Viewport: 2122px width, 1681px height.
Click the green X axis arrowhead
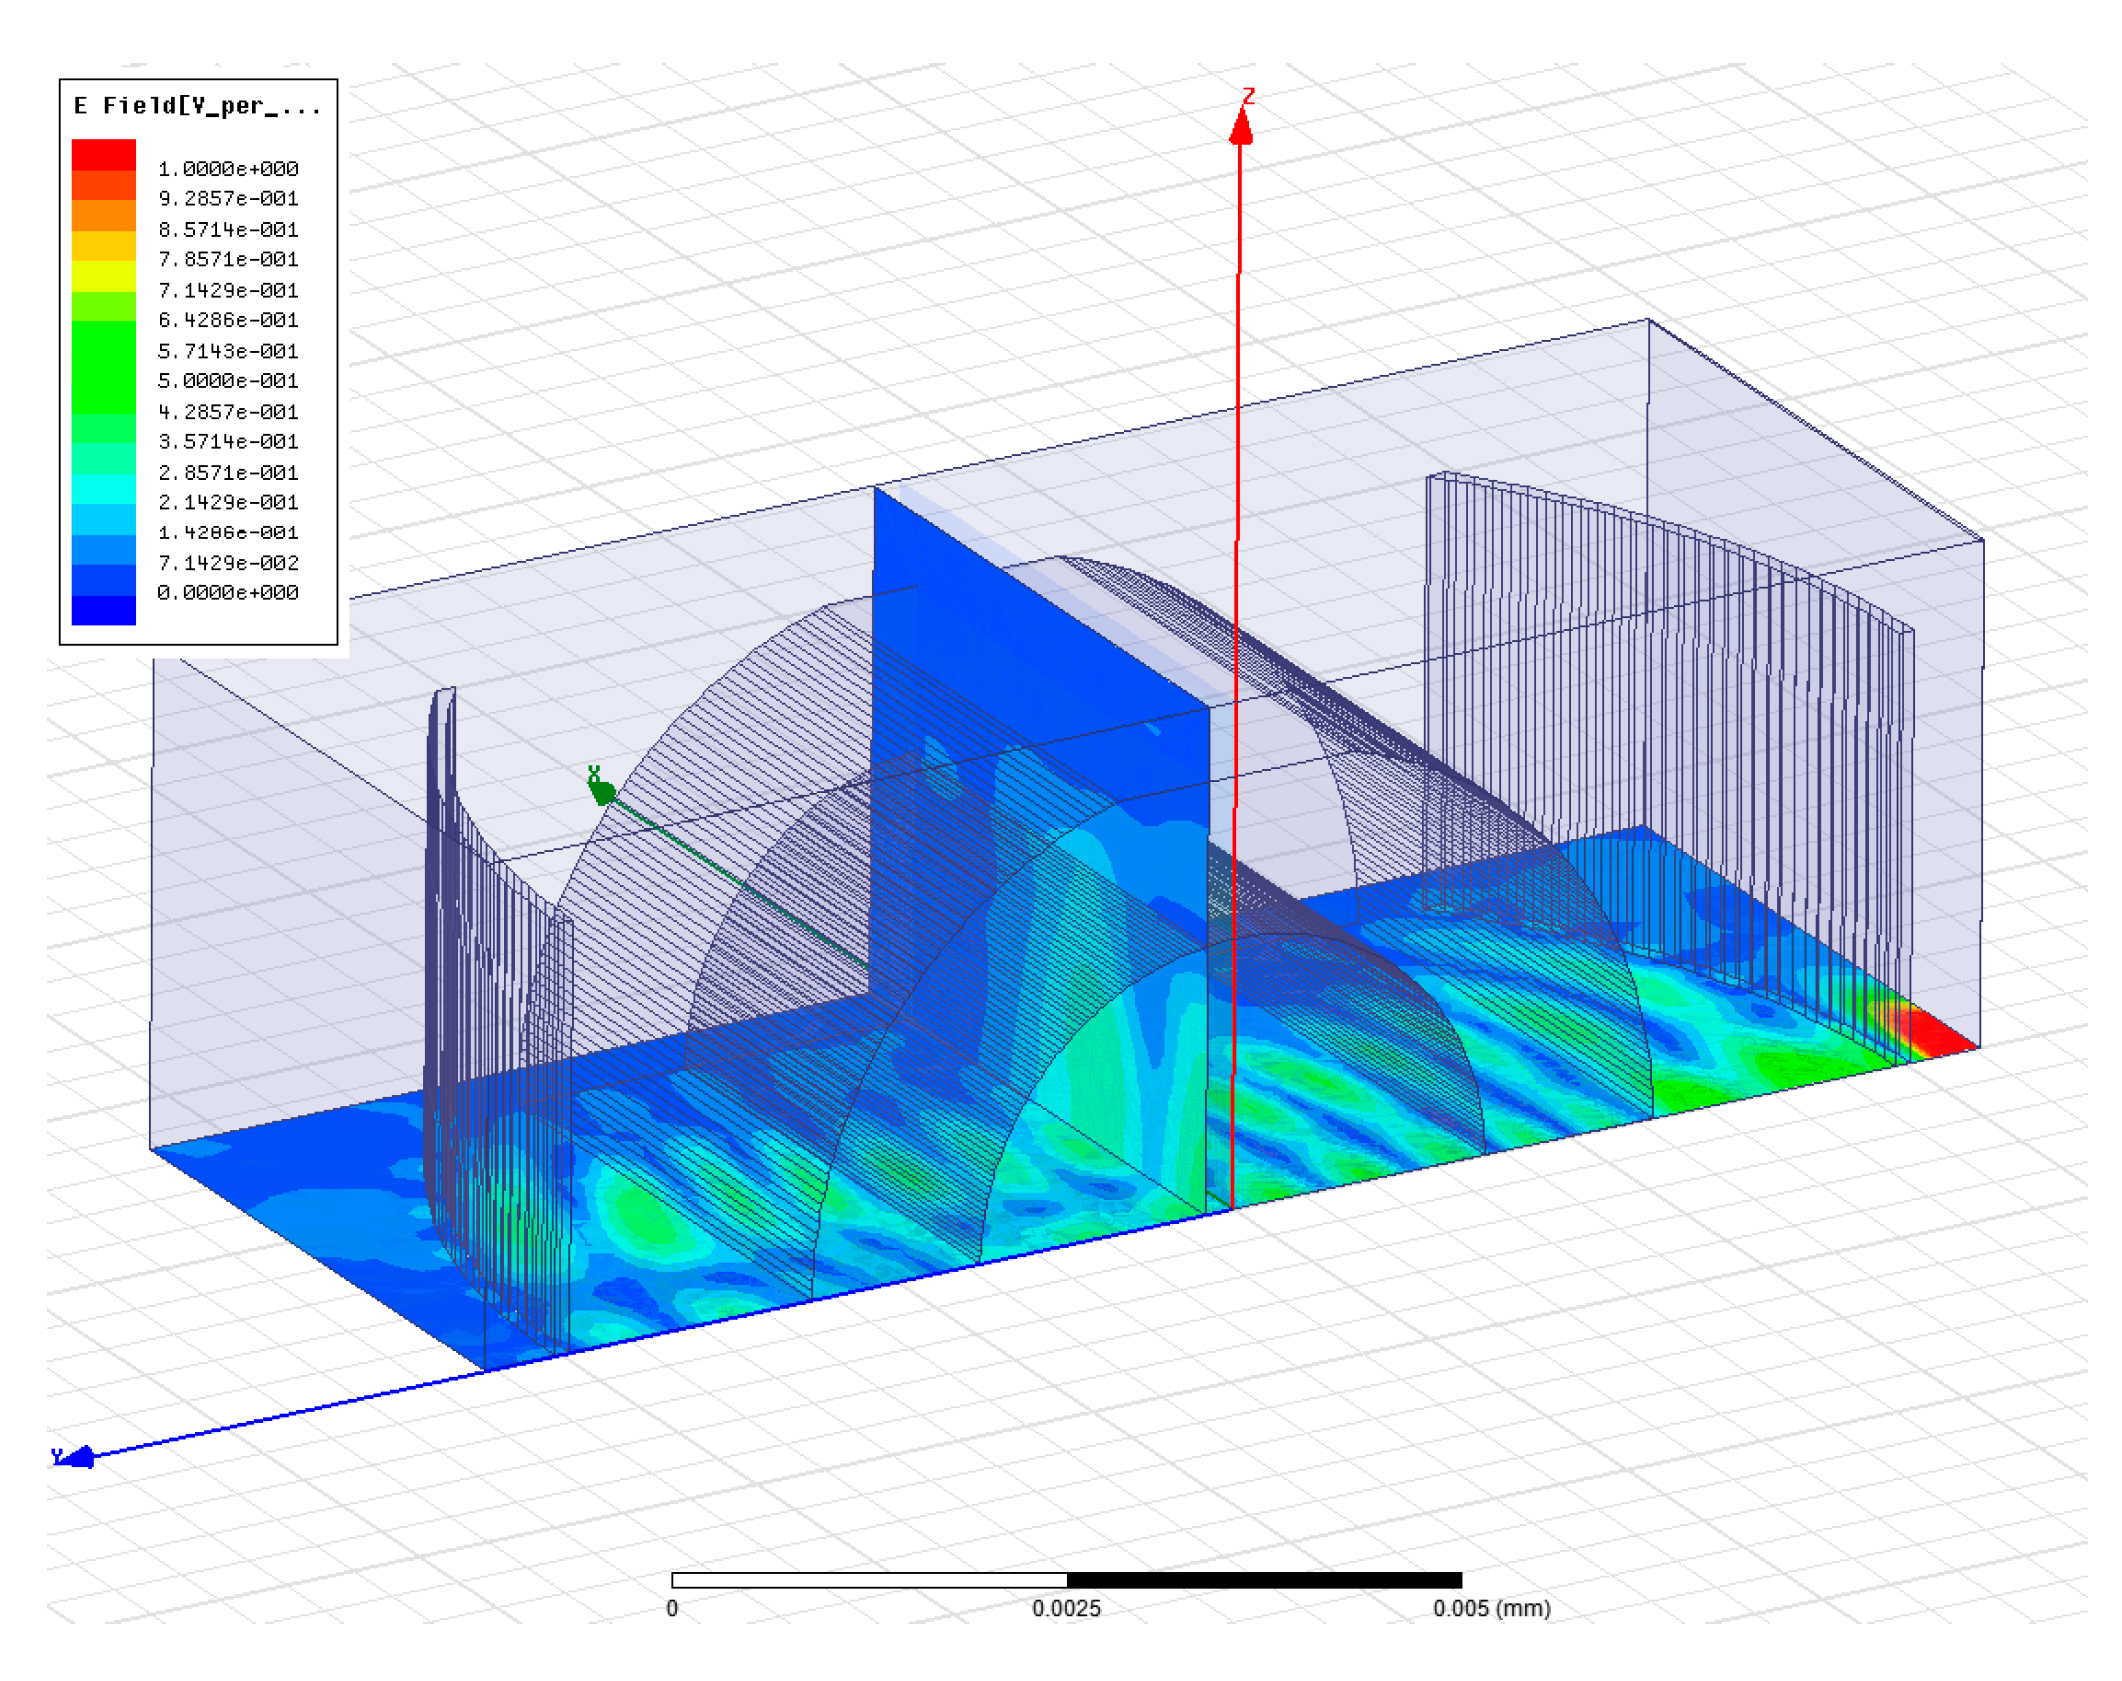pyautogui.click(x=602, y=792)
